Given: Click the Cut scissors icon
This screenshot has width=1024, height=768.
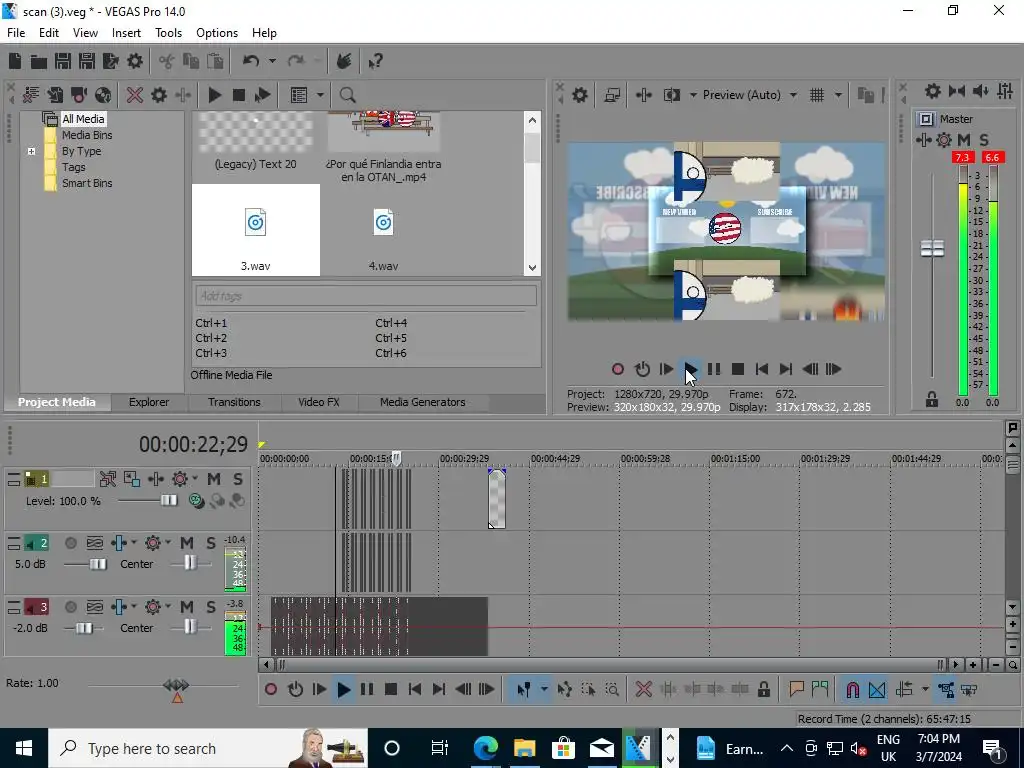Looking at the screenshot, I should 167,61.
